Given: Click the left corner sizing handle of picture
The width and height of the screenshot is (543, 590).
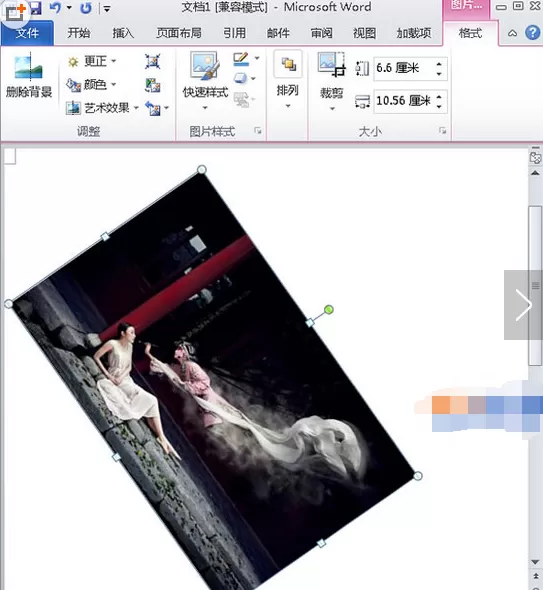Looking at the screenshot, I should 8,304.
